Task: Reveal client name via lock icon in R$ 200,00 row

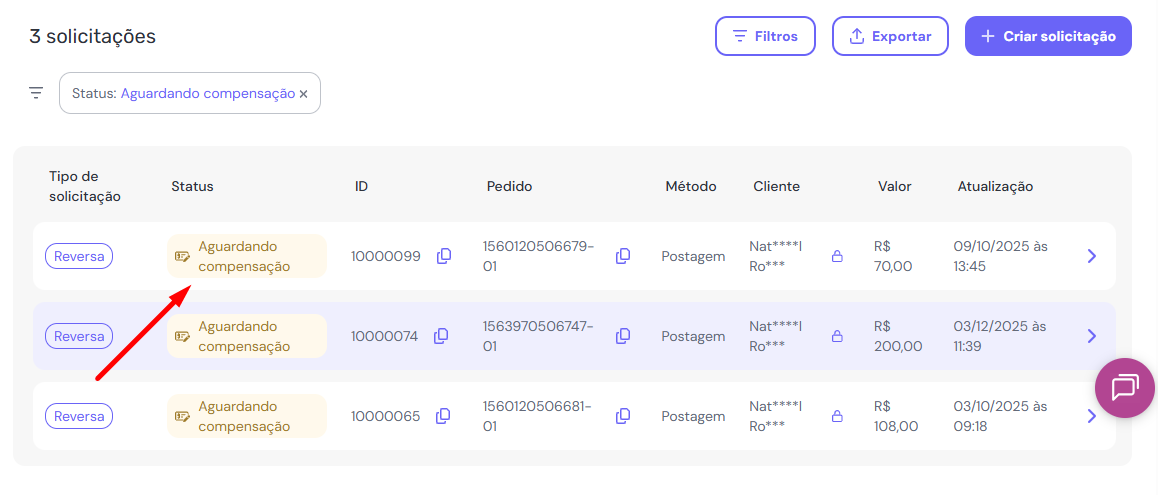Action: click(837, 336)
